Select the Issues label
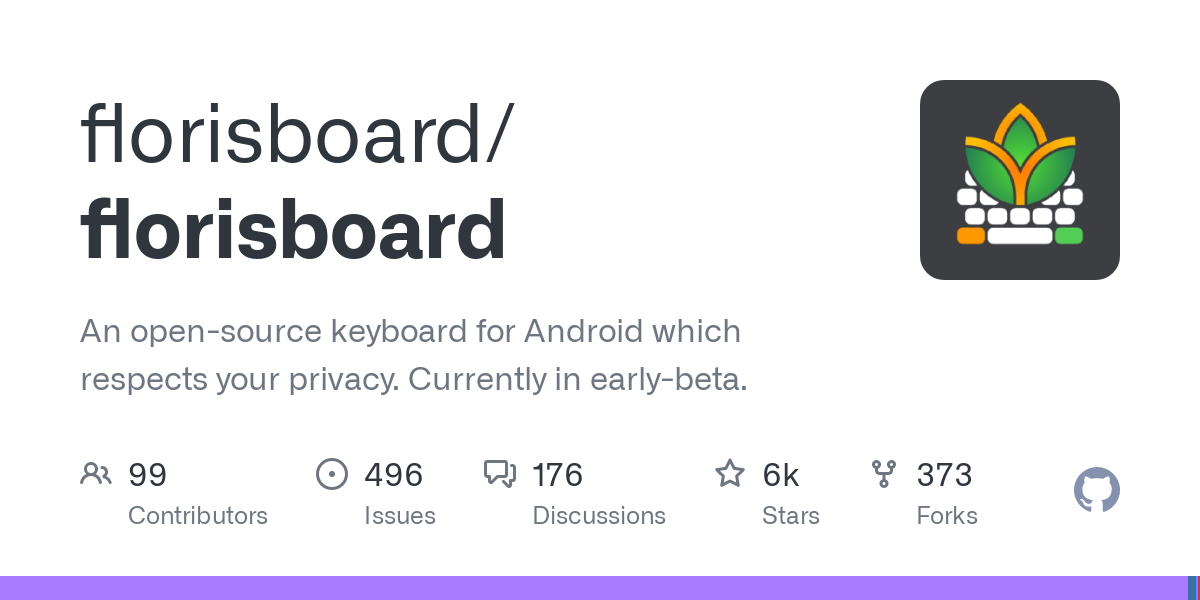 tap(400, 516)
